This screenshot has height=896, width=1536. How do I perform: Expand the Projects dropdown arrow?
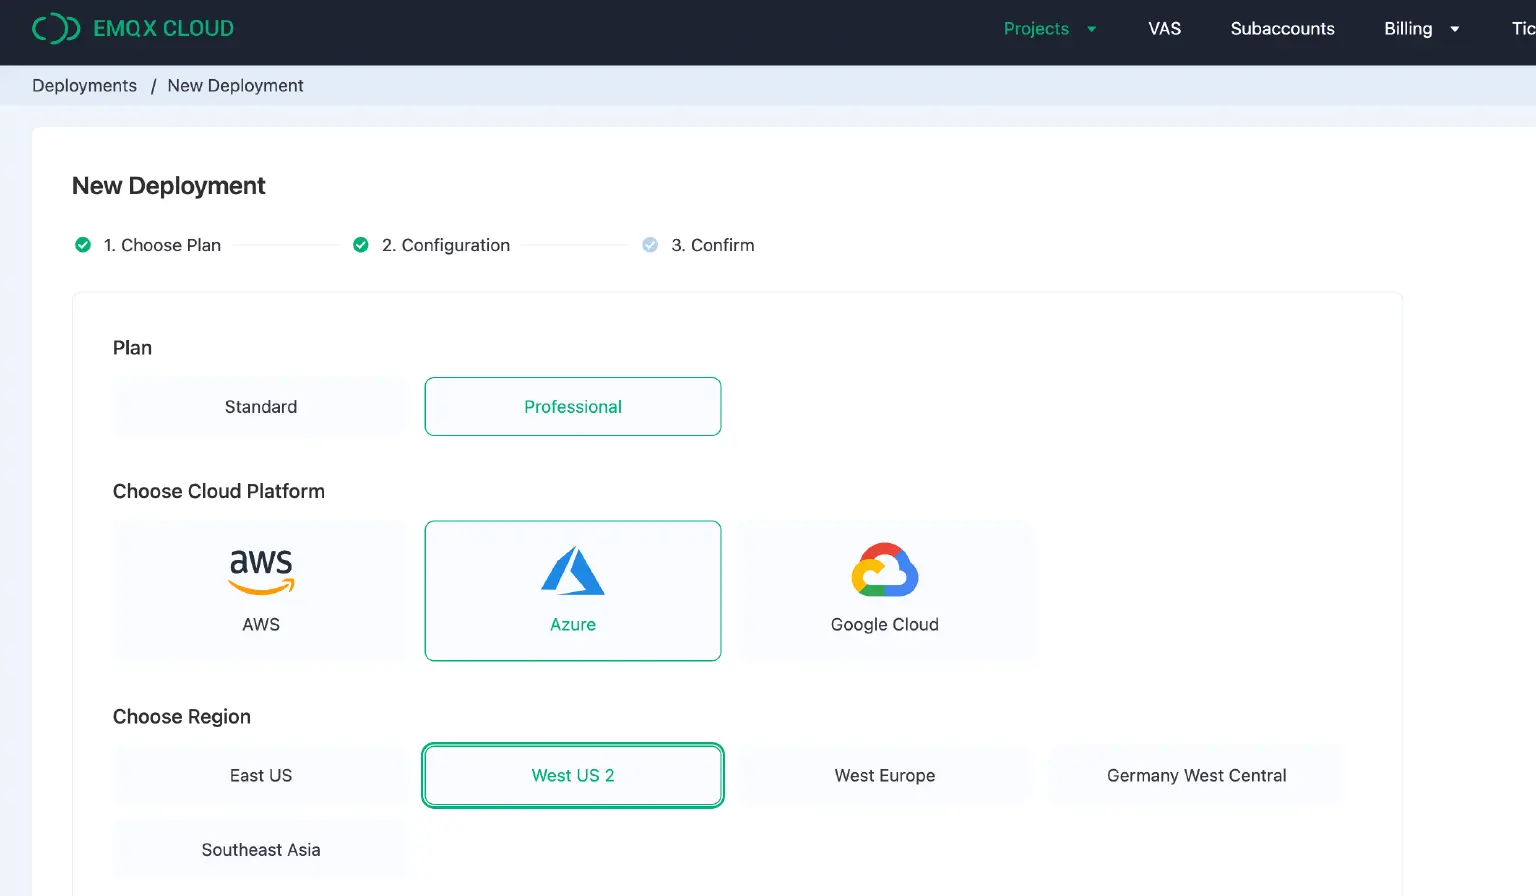(1092, 29)
